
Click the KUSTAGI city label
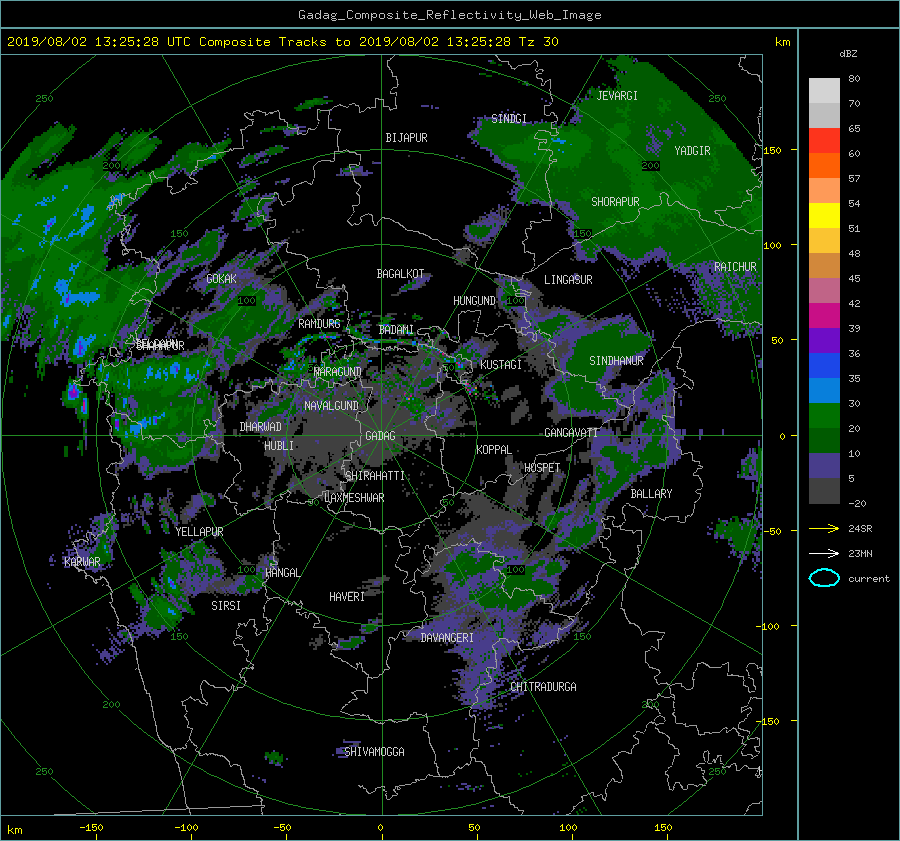point(501,365)
